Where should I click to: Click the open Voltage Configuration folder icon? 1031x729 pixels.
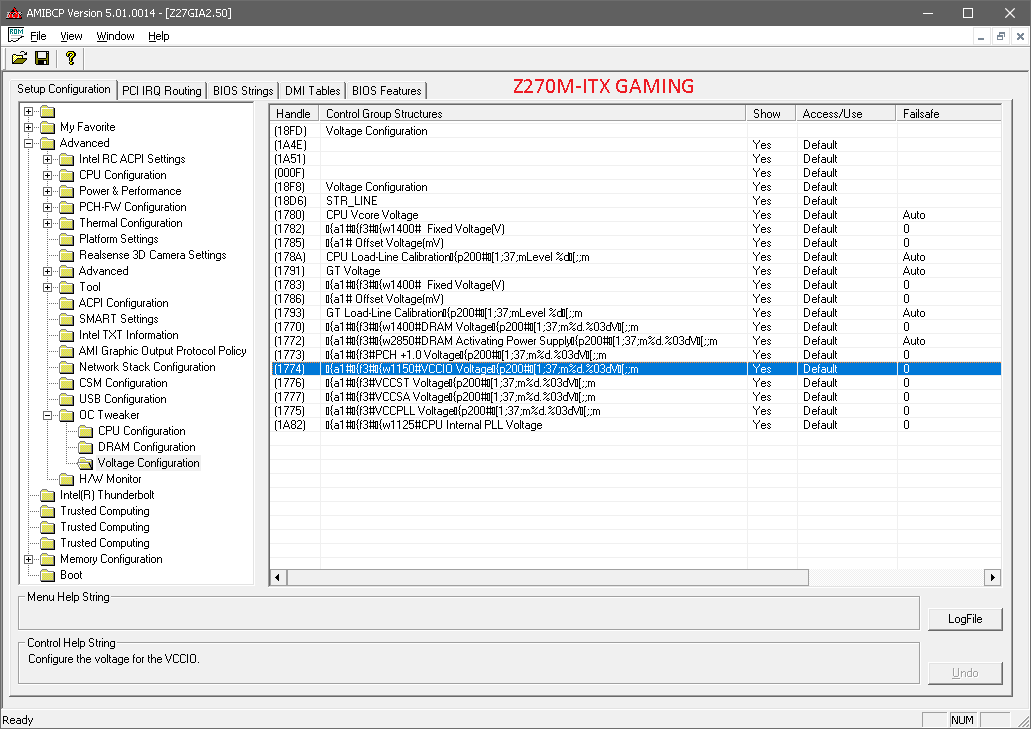pos(85,463)
